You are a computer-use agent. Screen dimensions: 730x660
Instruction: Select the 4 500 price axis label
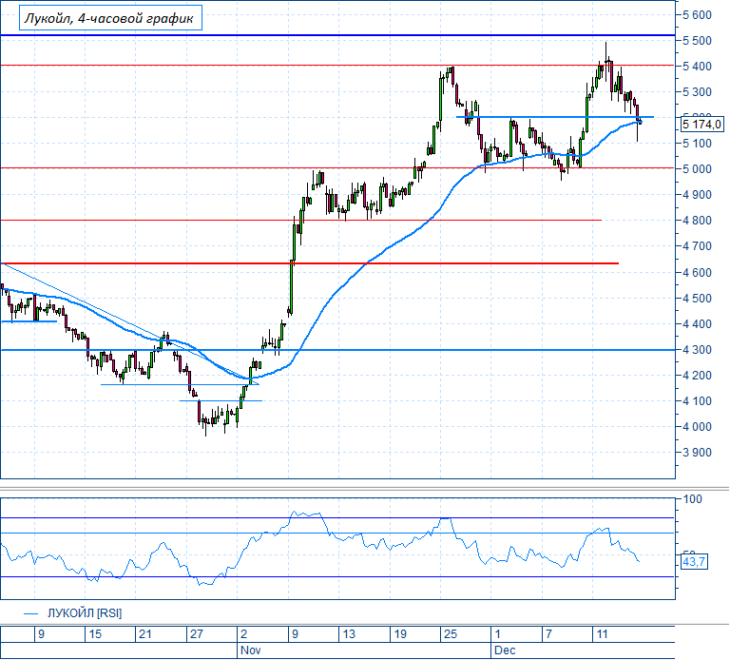pyautogui.click(x=697, y=298)
